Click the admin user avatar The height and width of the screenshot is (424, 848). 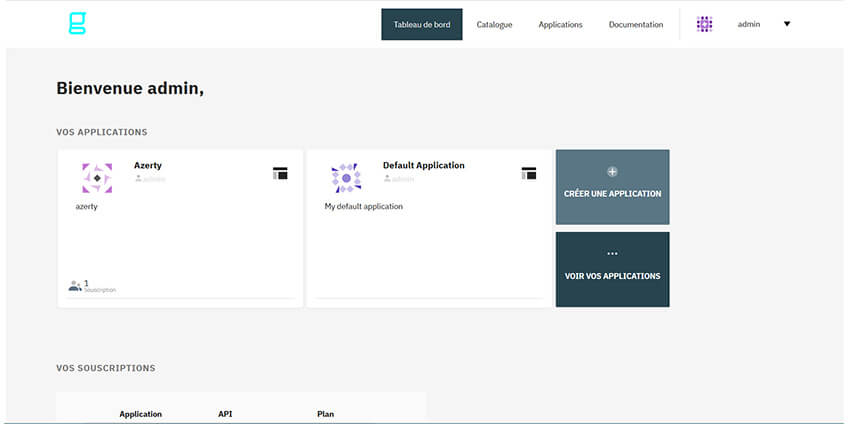click(x=704, y=24)
